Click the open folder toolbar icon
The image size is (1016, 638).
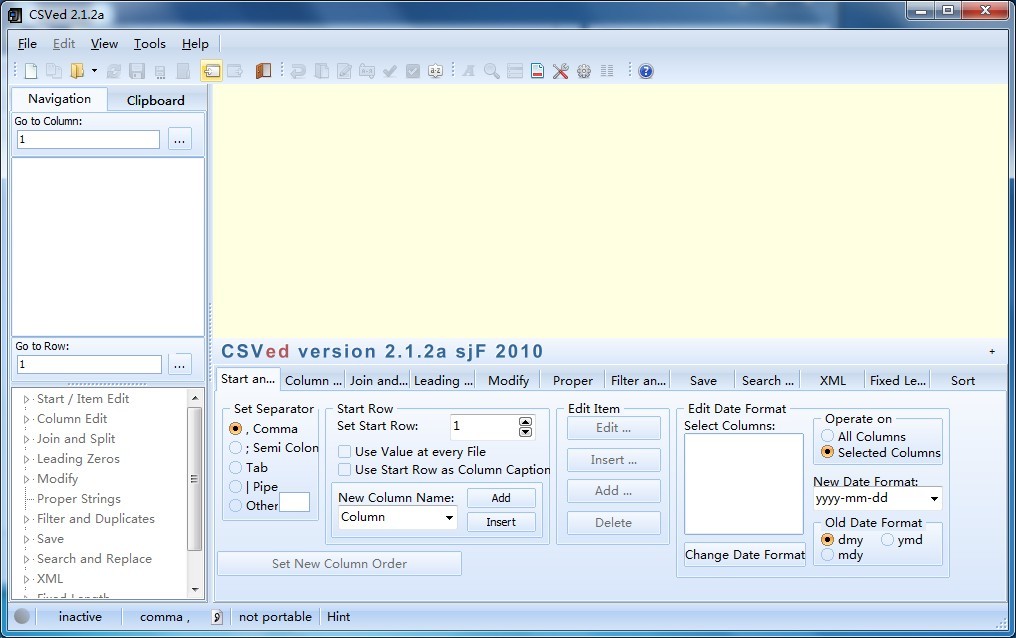pos(77,71)
